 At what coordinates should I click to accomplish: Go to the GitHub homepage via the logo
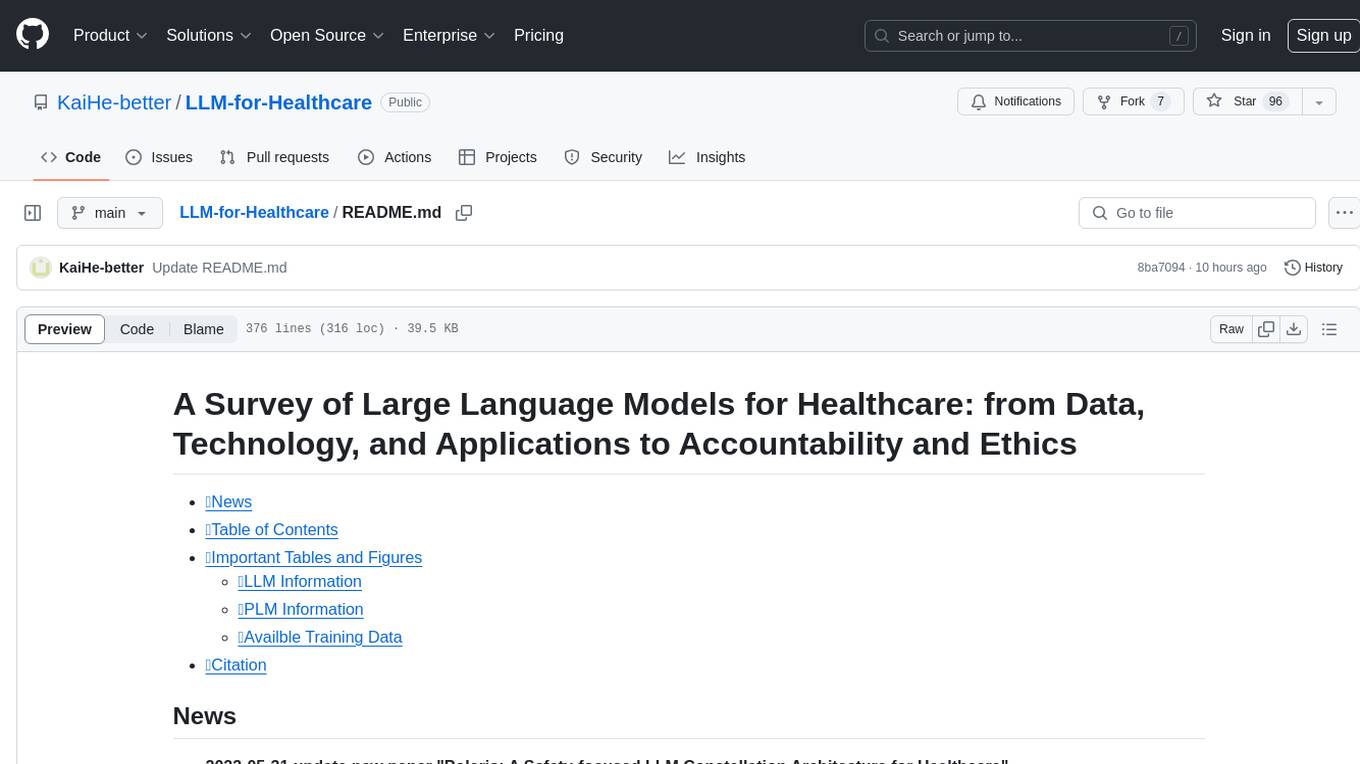click(x=32, y=35)
